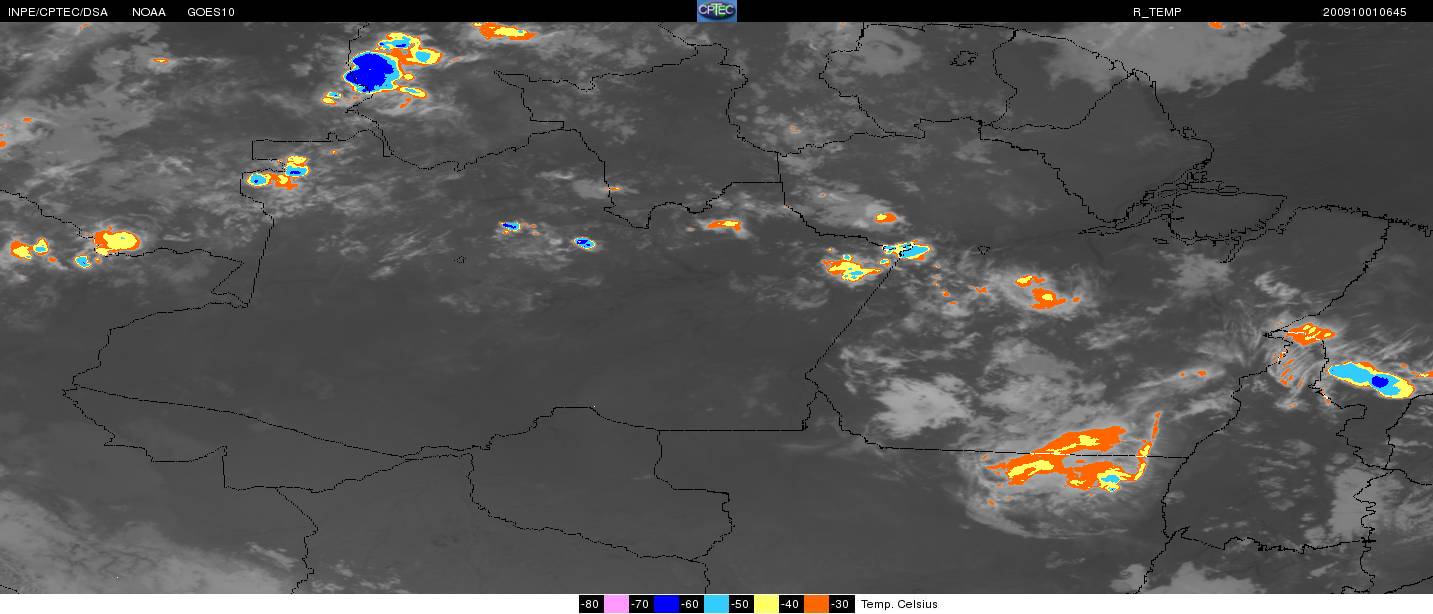Image resolution: width=1433 pixels, height=614 pixels.
Task: Click the R_TEMP product label
Action: coord(1156,12)
